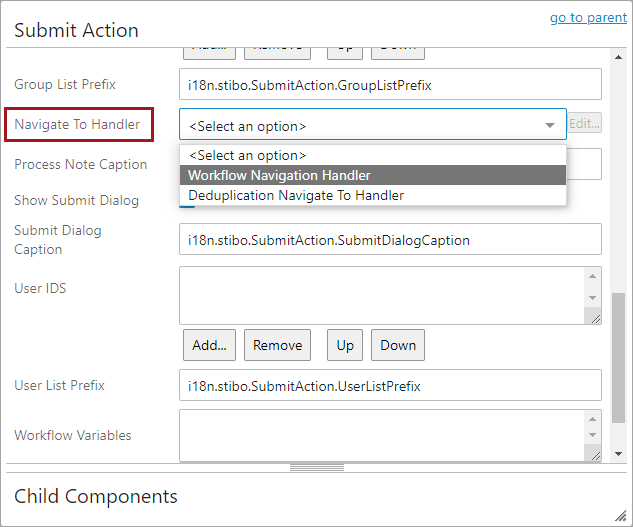Click the Workflow Variables scroll-up arrow
Screen dimensions: 633x527
coord(594,417)
